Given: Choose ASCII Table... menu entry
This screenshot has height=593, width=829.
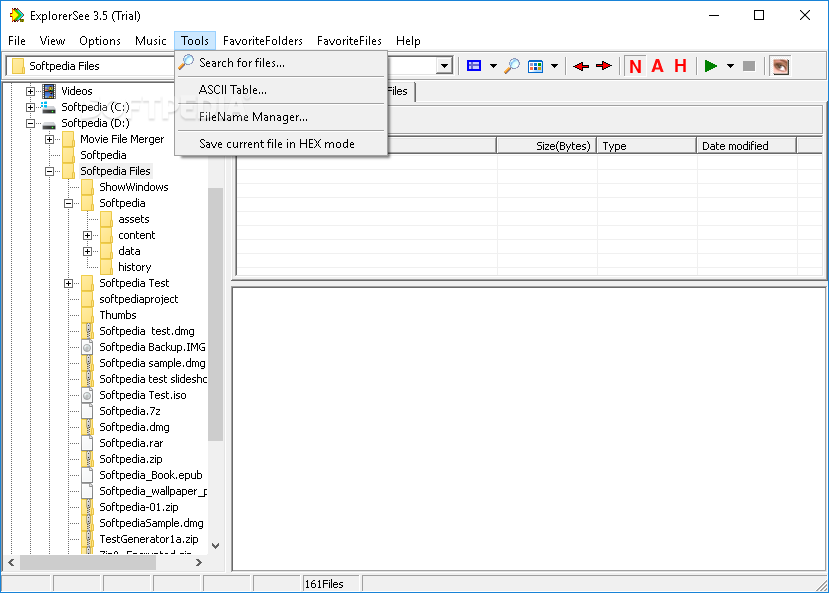Looking at the screenshot, I should click(281, 90).
